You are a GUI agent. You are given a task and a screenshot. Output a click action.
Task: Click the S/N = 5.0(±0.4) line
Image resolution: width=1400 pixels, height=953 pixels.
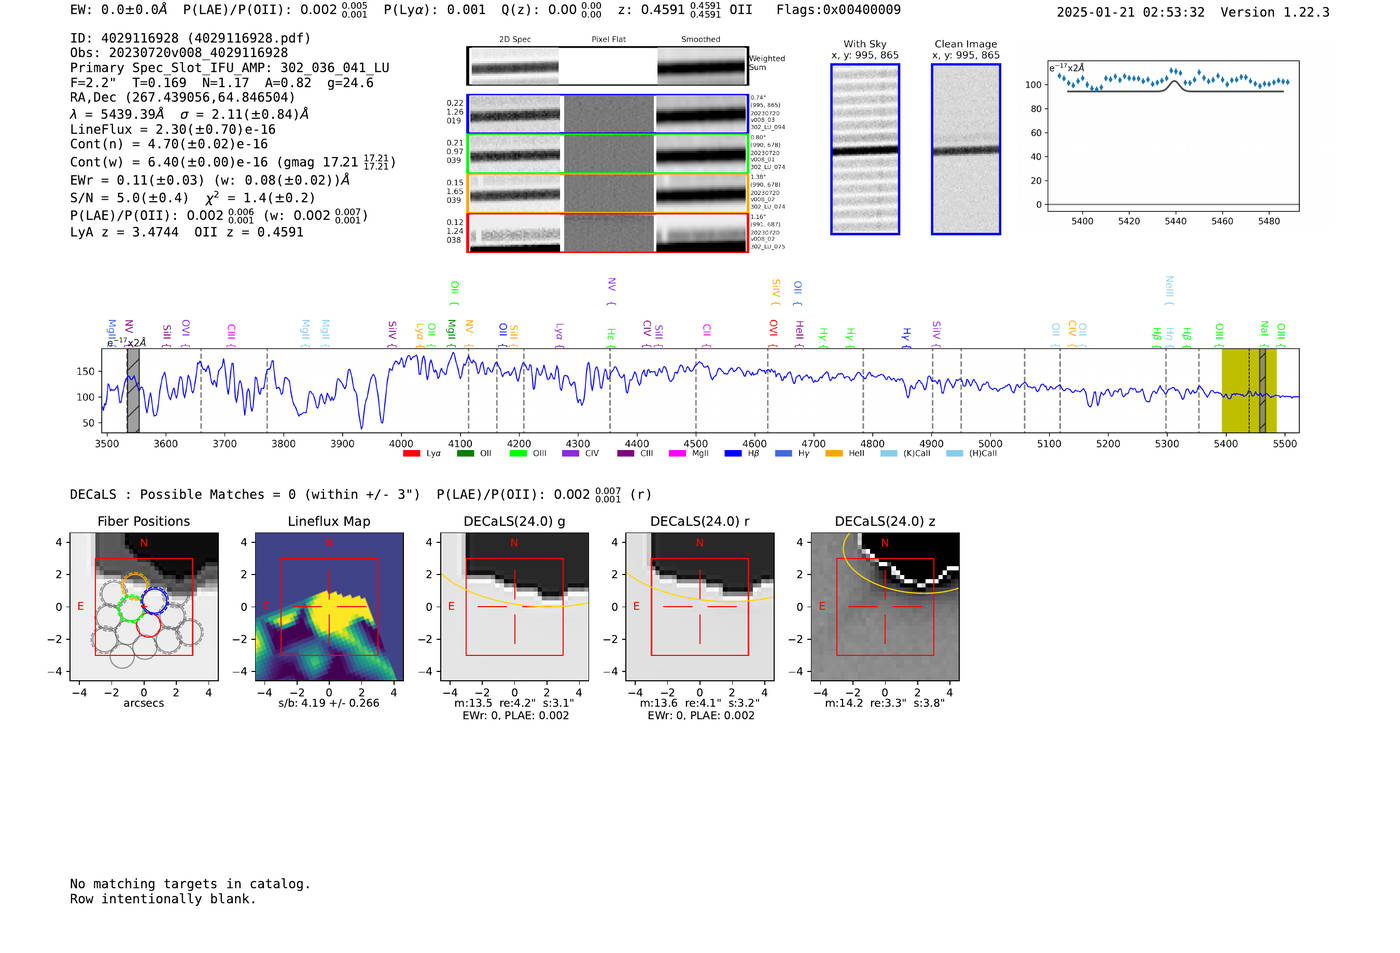point(193,198)
